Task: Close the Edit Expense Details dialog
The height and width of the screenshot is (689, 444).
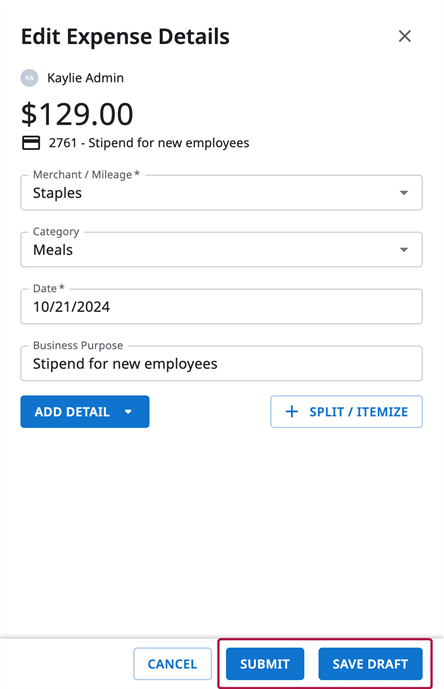Action: [404, 36]
